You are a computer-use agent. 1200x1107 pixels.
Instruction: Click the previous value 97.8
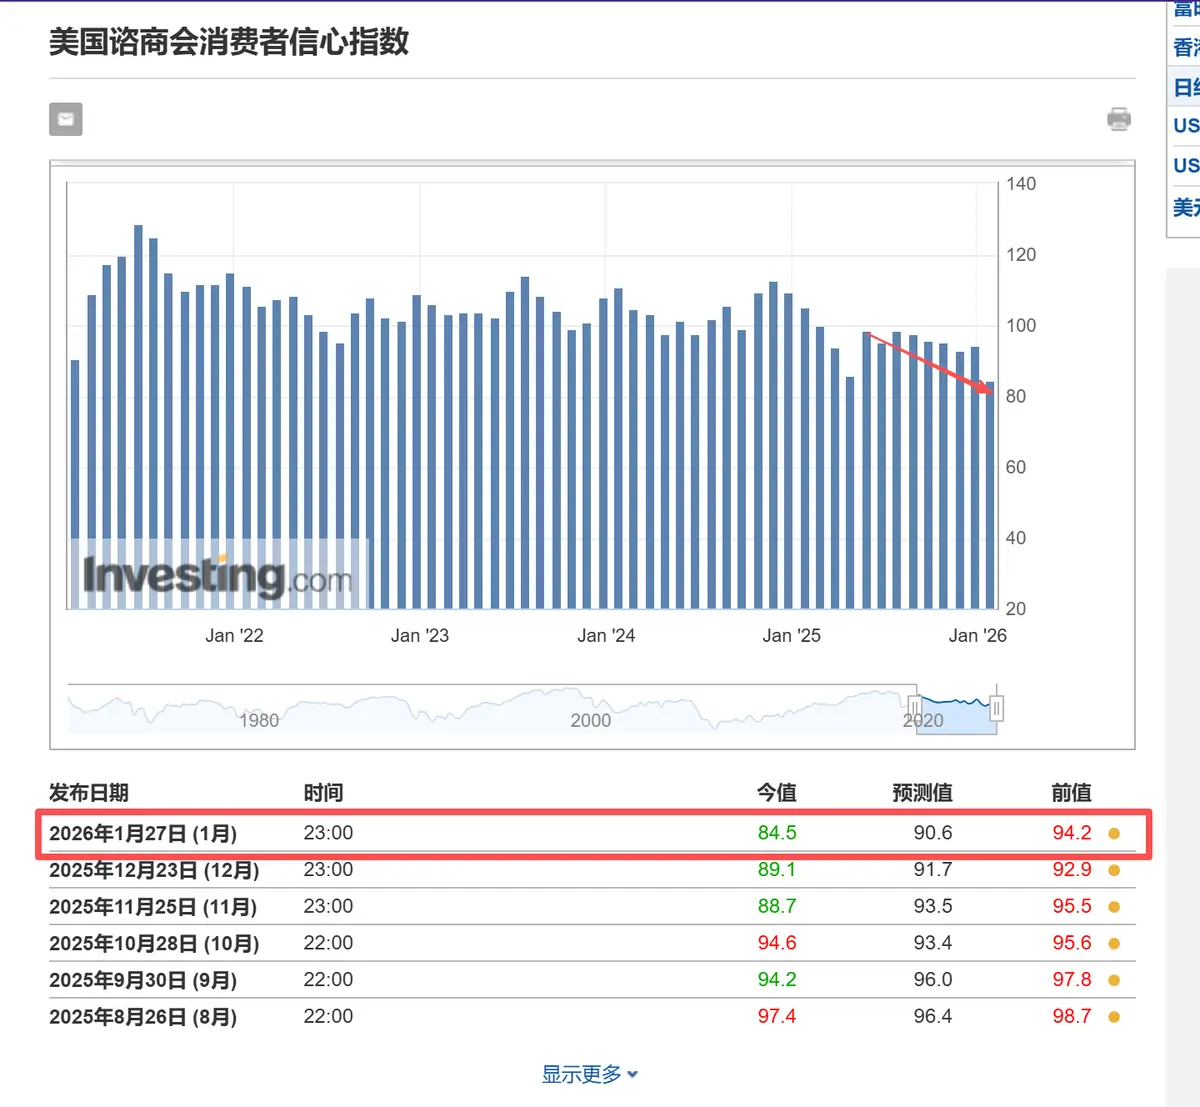1072,980
